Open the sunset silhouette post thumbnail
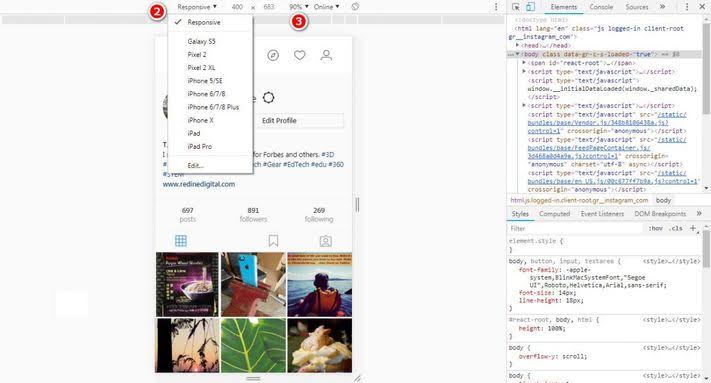The image size is (711, 383). pyautogui.click(x=187, y=345)
